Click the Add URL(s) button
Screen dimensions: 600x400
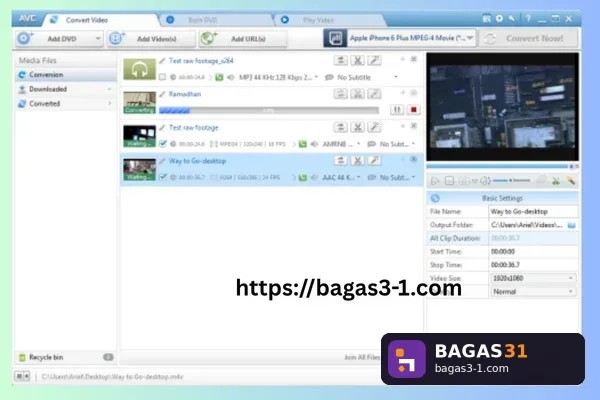pyautogui.click(x=243, y=39)
